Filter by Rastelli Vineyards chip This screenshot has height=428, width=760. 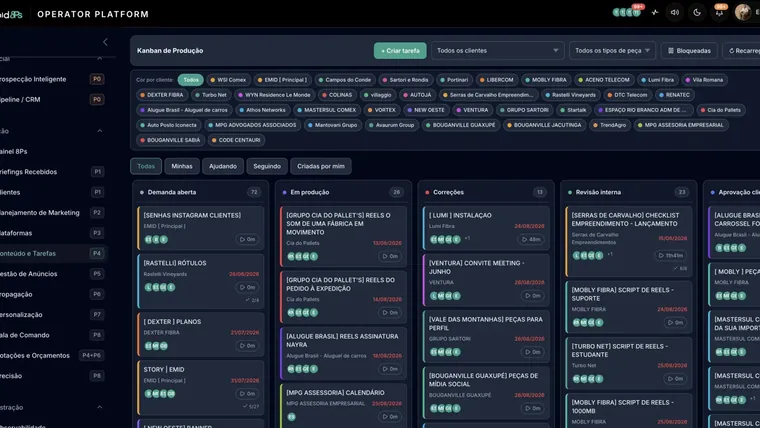(x=570, y=95)
